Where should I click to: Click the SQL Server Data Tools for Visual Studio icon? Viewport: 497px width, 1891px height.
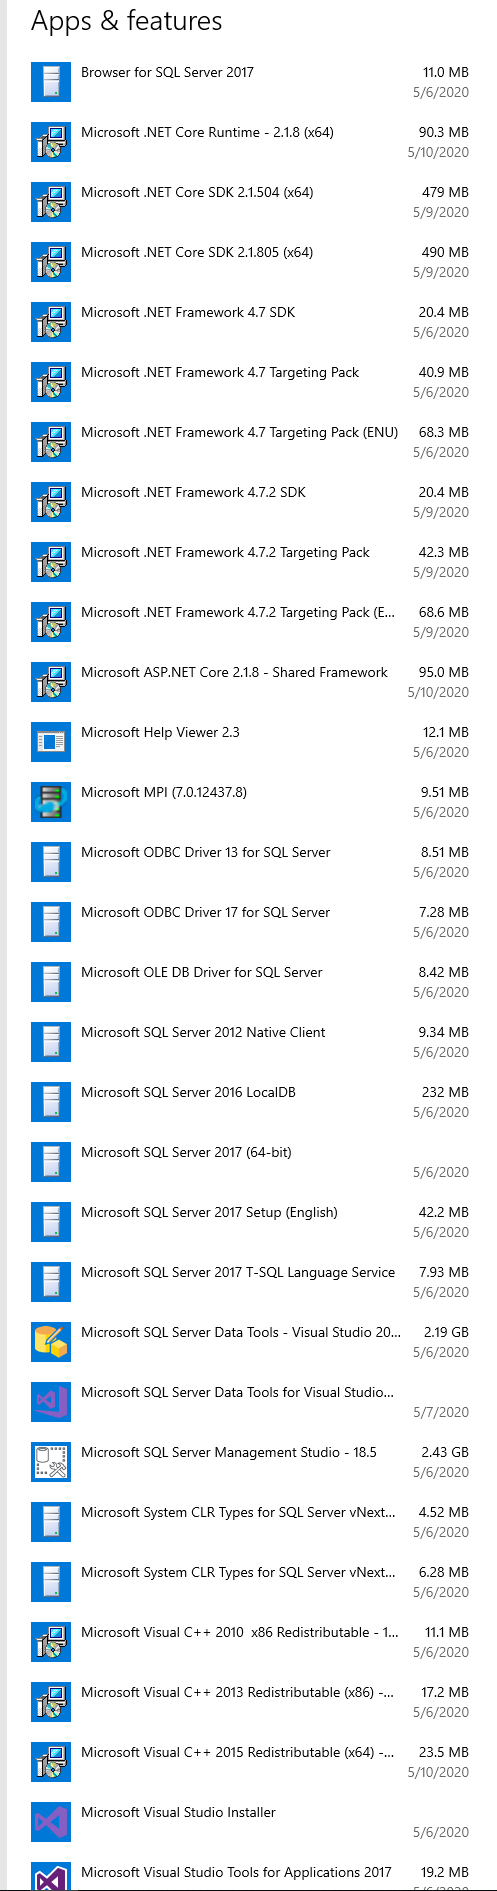tap(51, 1402)
